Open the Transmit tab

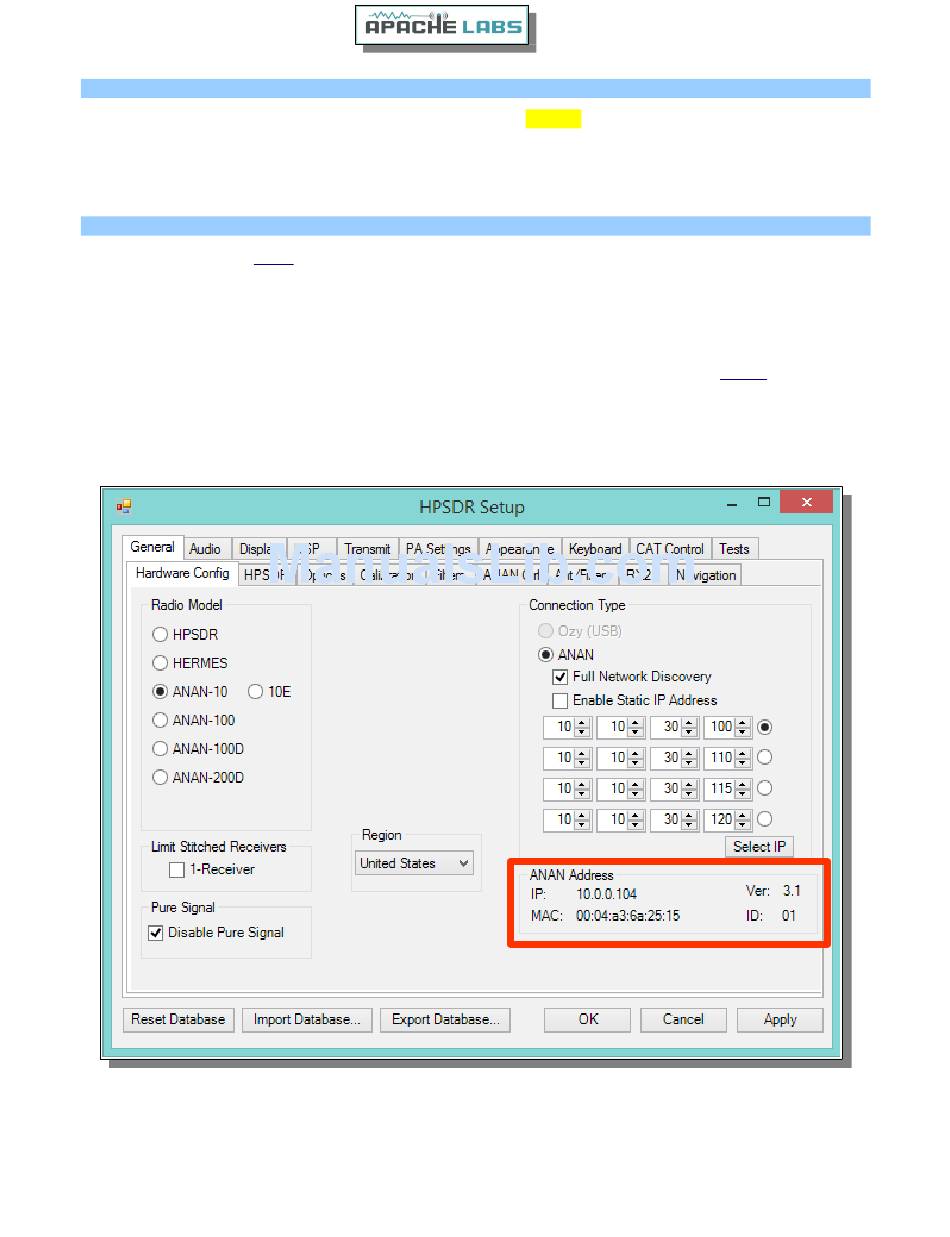[367, 549]
